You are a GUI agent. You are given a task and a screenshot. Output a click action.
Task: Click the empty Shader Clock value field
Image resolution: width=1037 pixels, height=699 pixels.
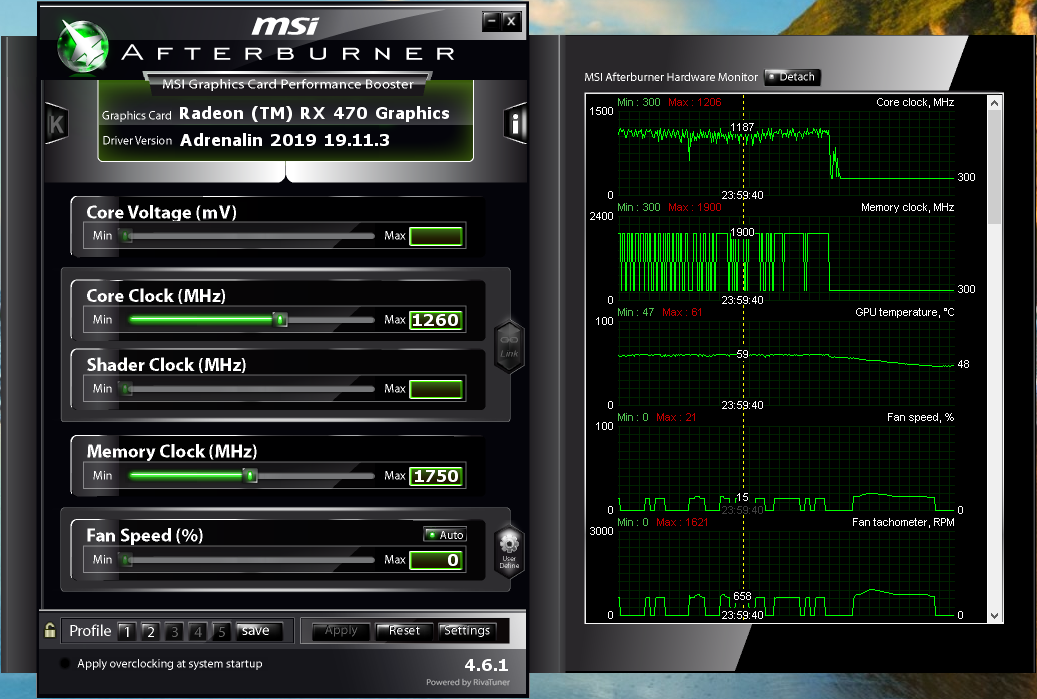pyautogui.click(x=436, y=389)
